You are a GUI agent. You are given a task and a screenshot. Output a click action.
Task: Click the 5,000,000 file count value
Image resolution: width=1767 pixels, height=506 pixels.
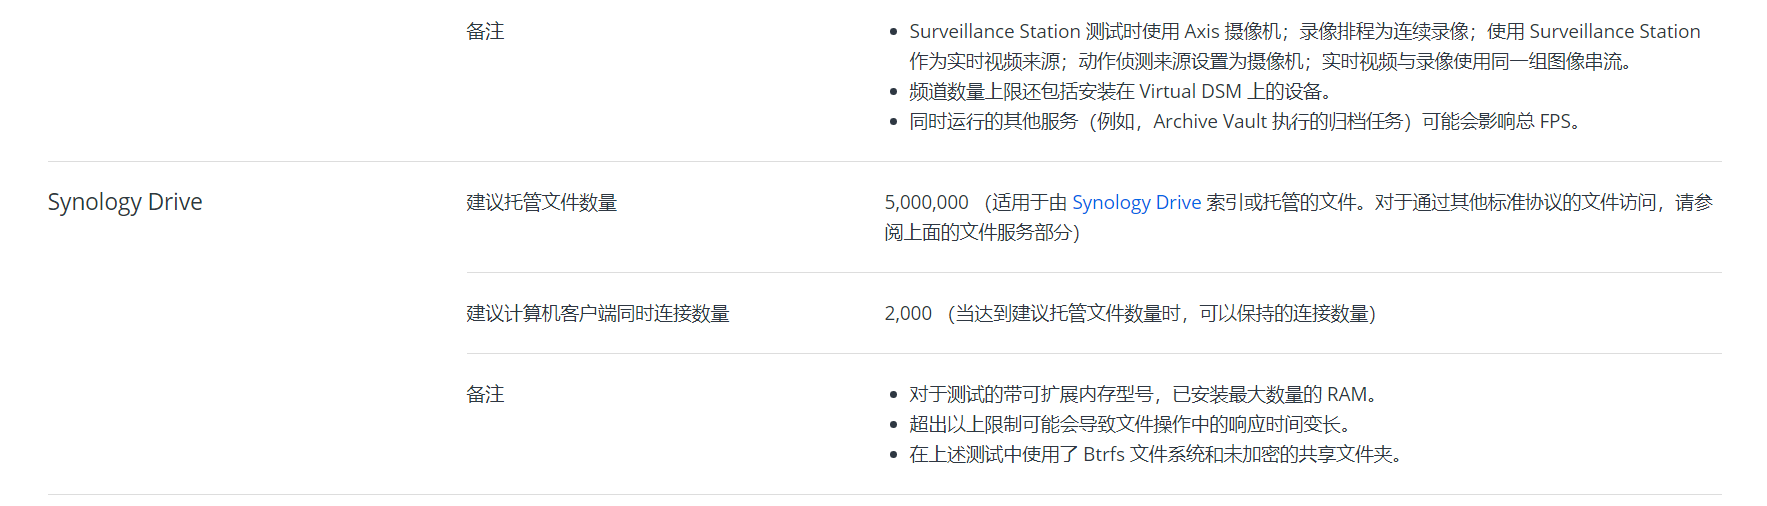pyautogui.click(x=926, y=203)
